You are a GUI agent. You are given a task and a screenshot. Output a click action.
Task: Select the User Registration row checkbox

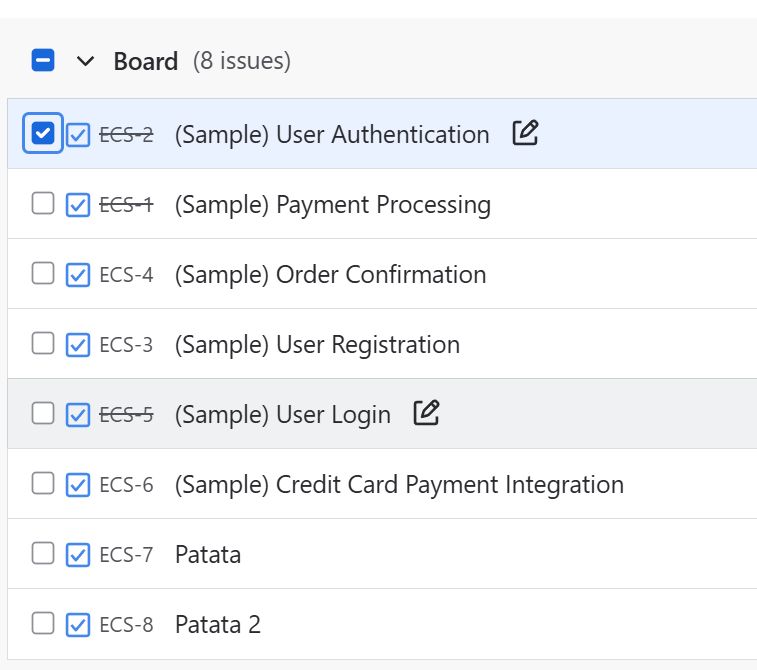43,344
